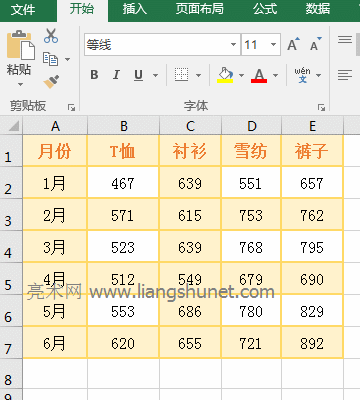Open the 等线 font name dropdown
Image resolution: width=360 pixels, height=400 pixels.
pos(233,44)
